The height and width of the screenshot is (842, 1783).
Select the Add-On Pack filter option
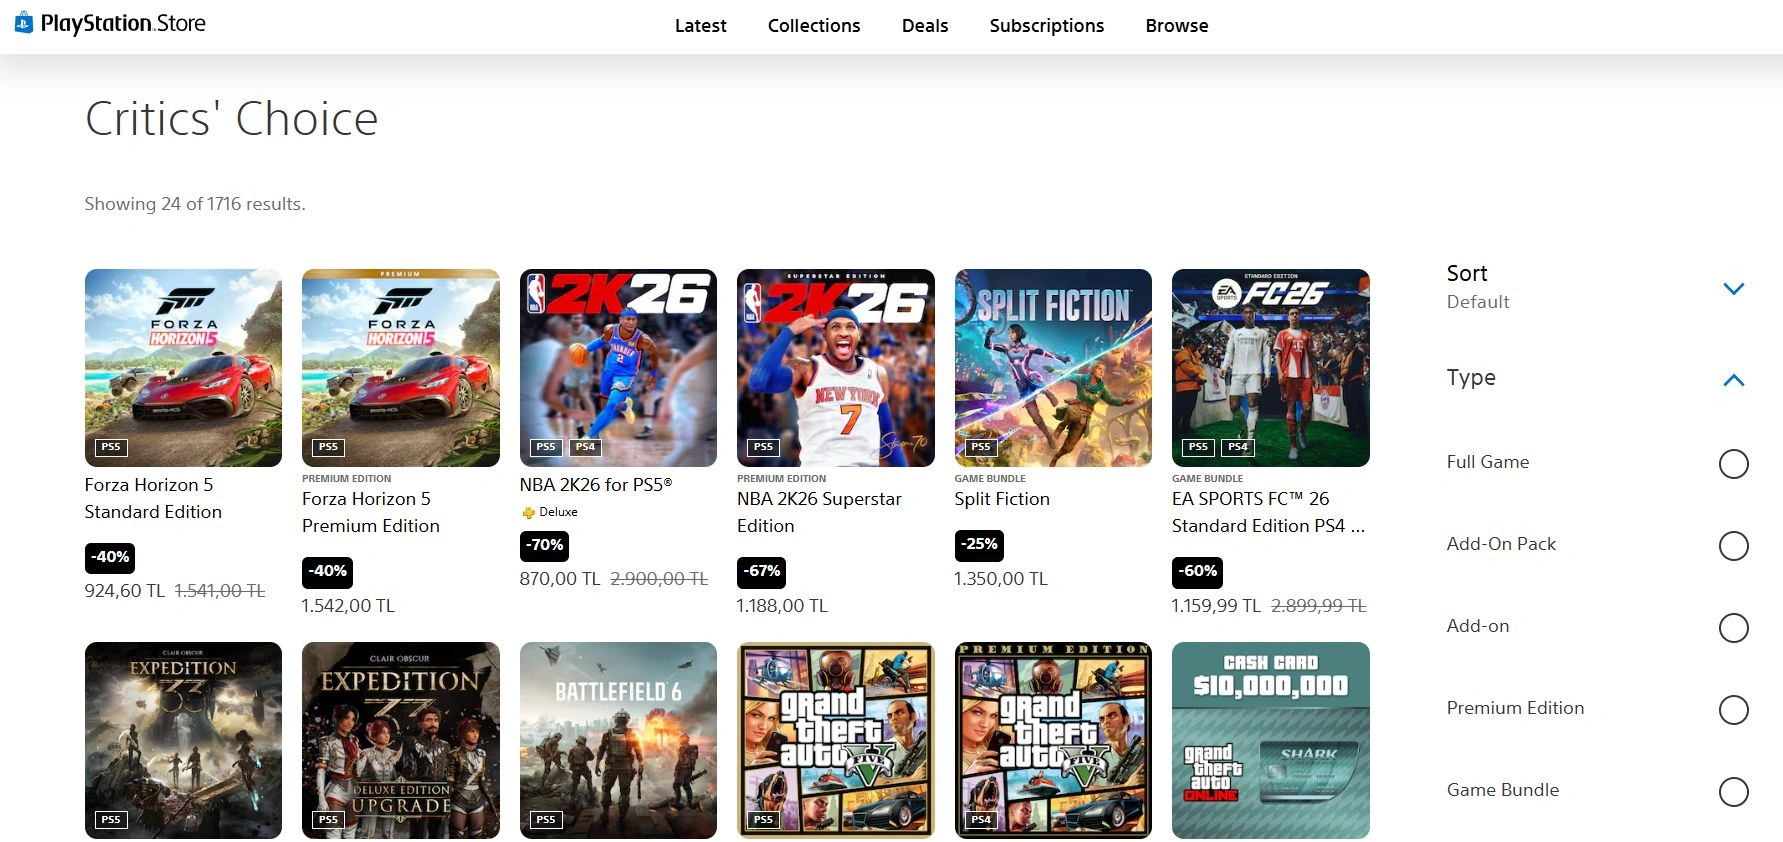tap(1733, 546)
